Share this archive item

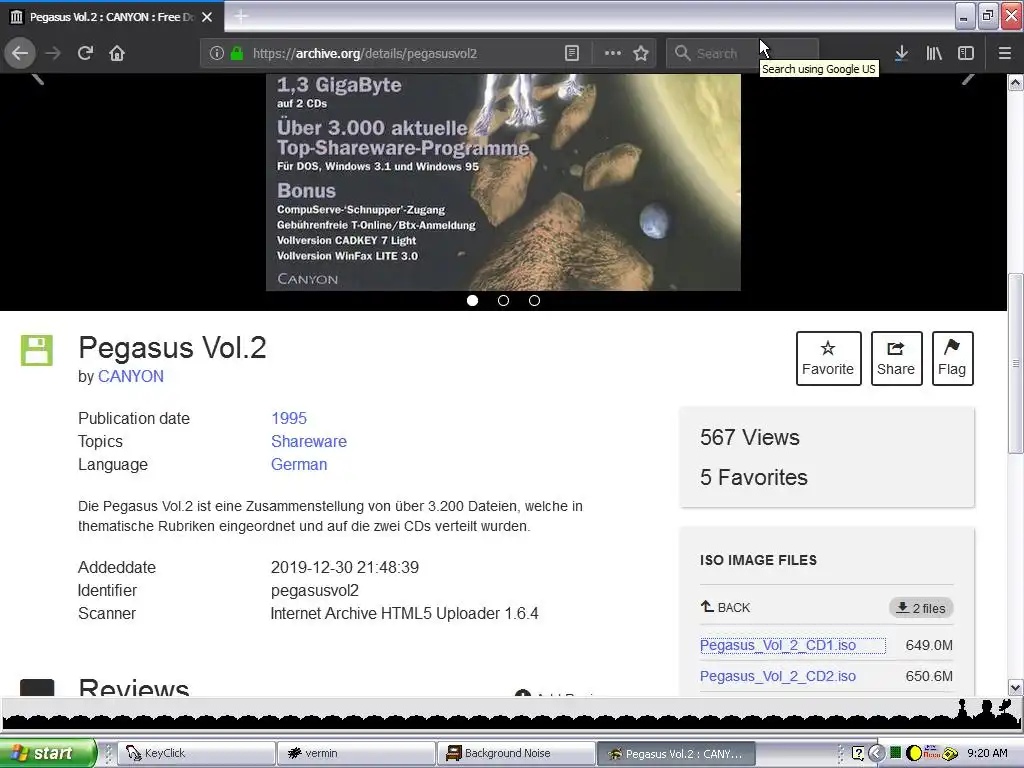click(896, 358)
